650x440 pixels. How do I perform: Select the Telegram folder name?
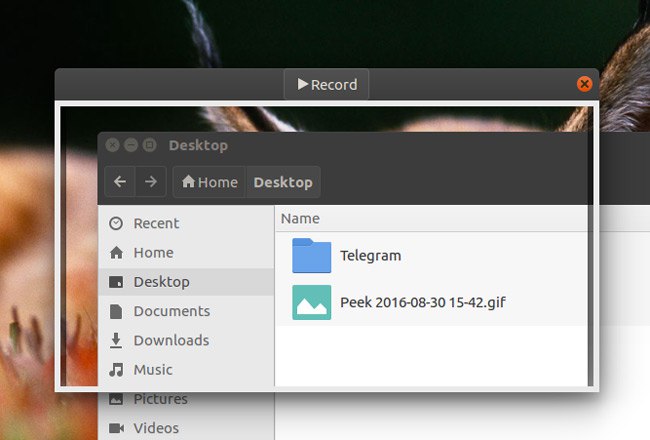[371, 256]
